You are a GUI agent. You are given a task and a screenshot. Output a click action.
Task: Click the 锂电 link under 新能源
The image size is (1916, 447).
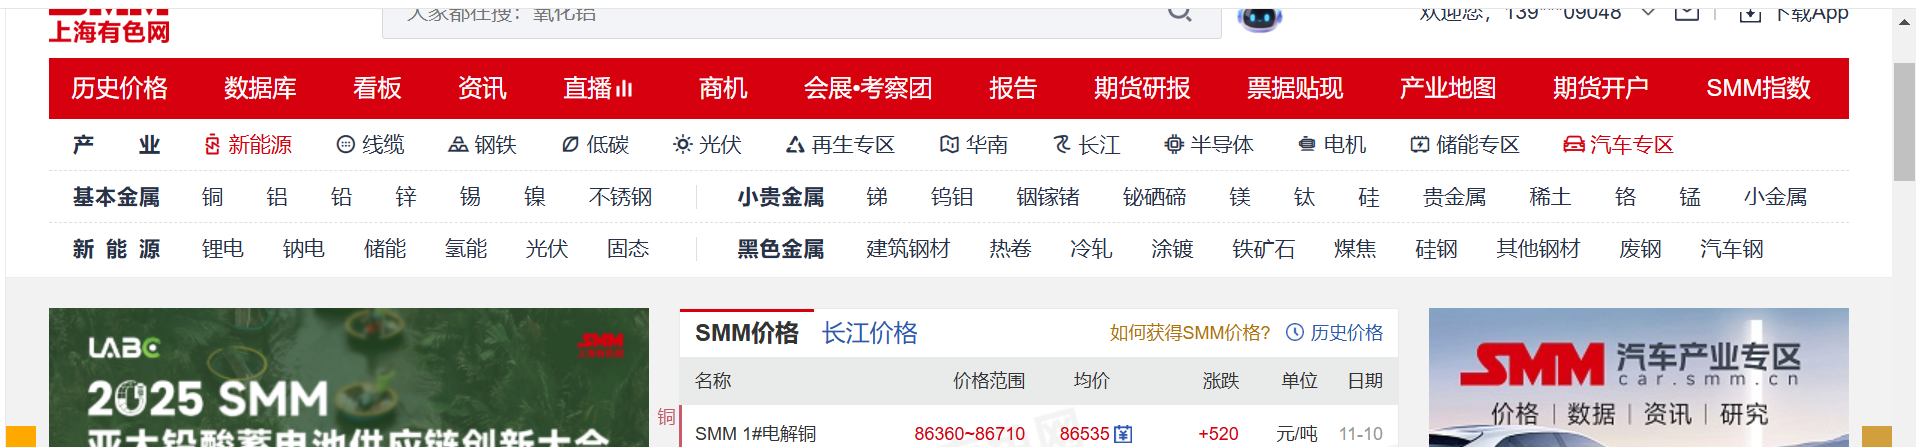pyautogui.click(x=222, y=249)
